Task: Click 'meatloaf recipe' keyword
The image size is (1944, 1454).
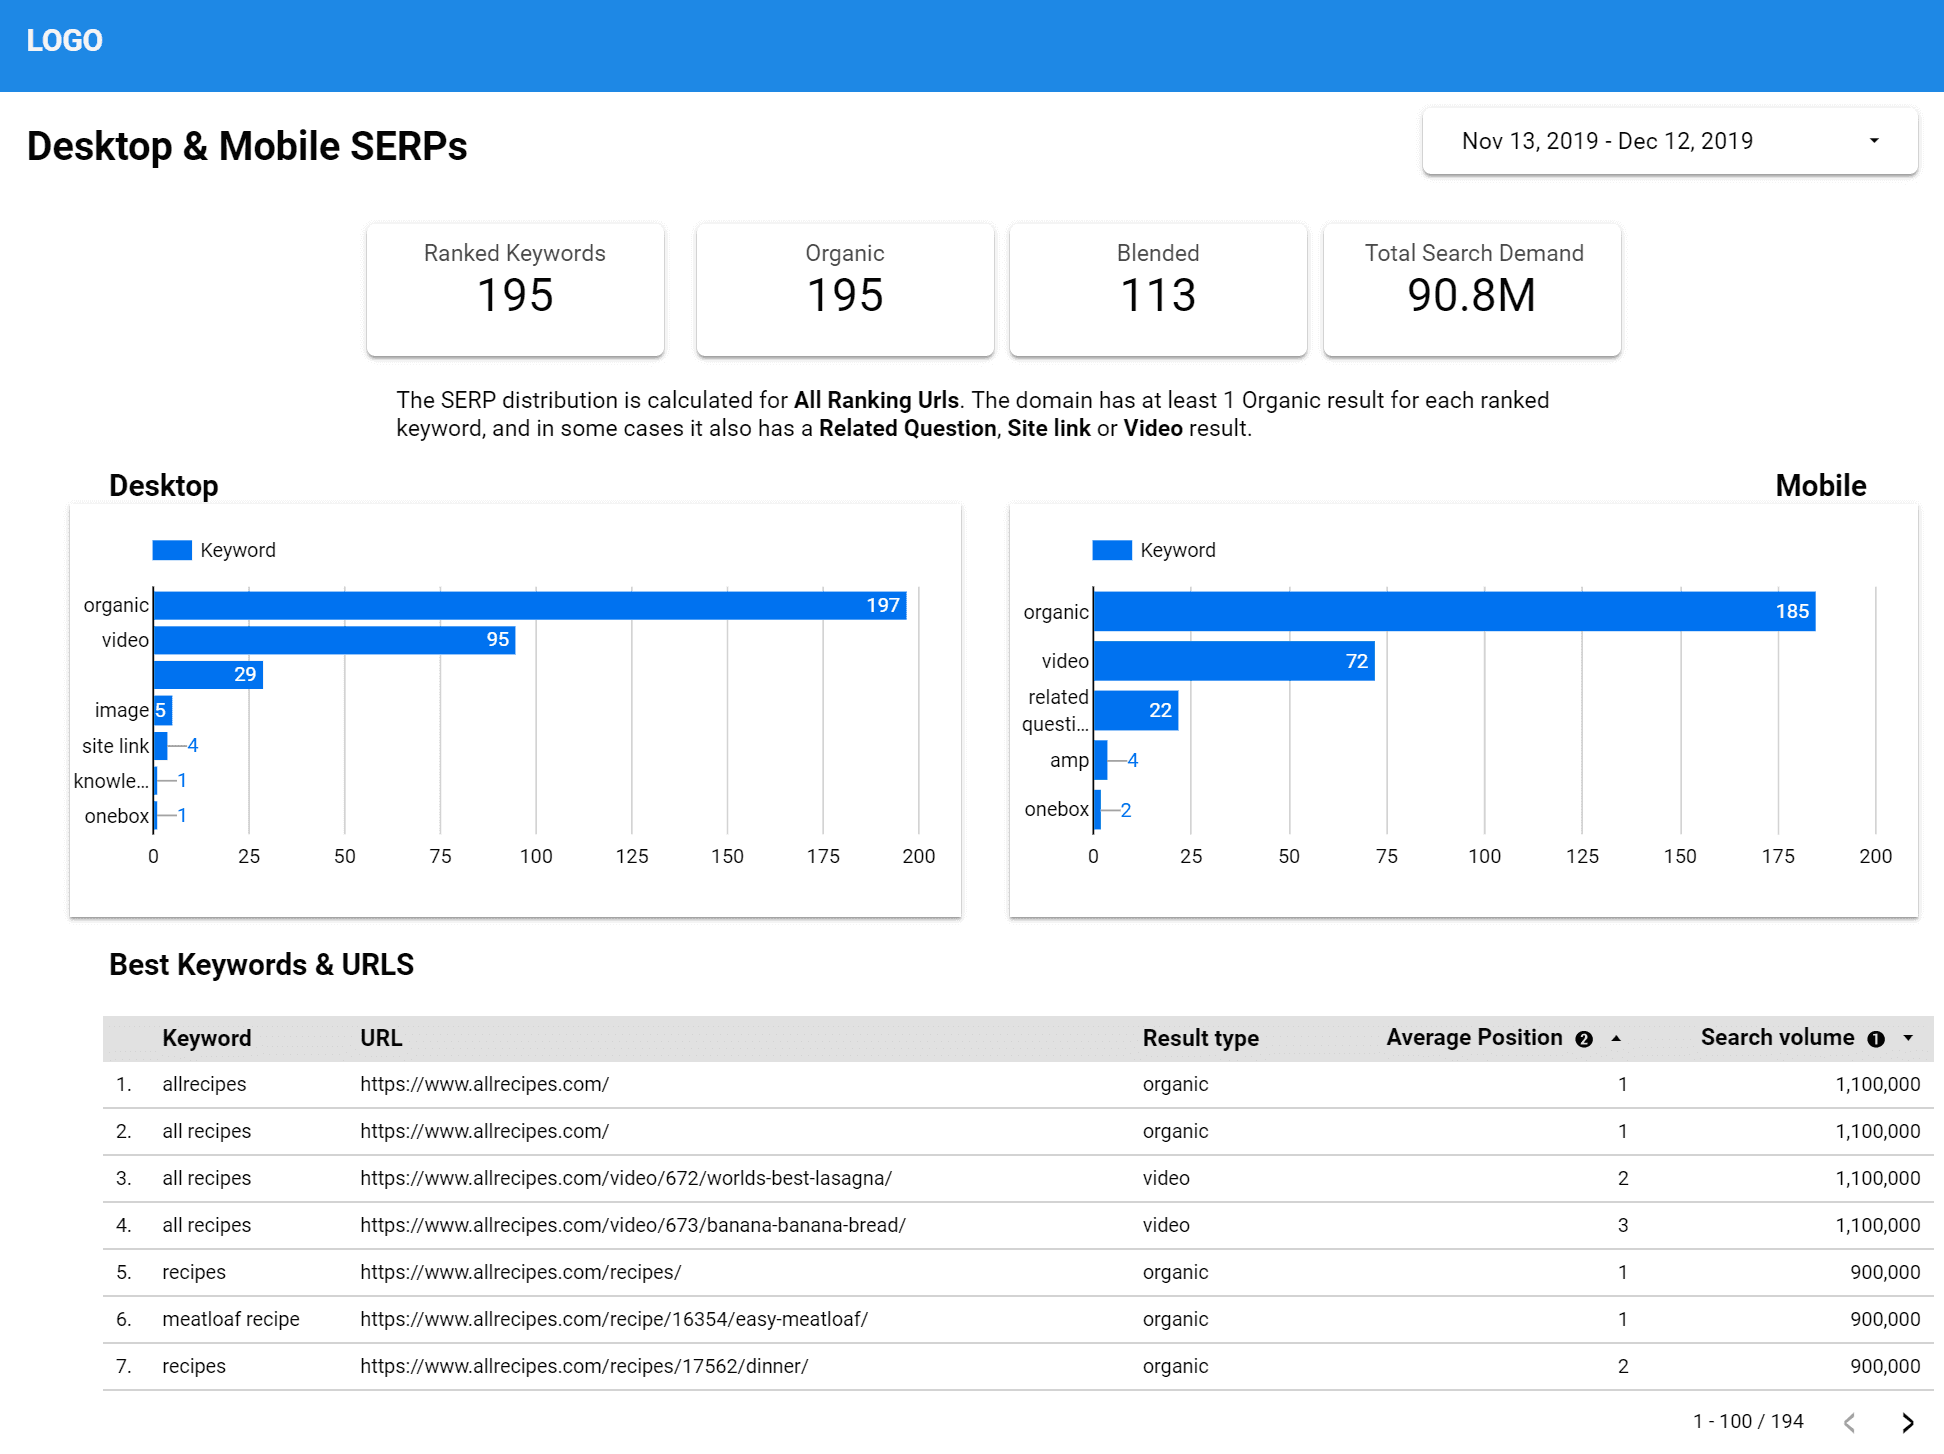Action: click(x=231, y=1319)
